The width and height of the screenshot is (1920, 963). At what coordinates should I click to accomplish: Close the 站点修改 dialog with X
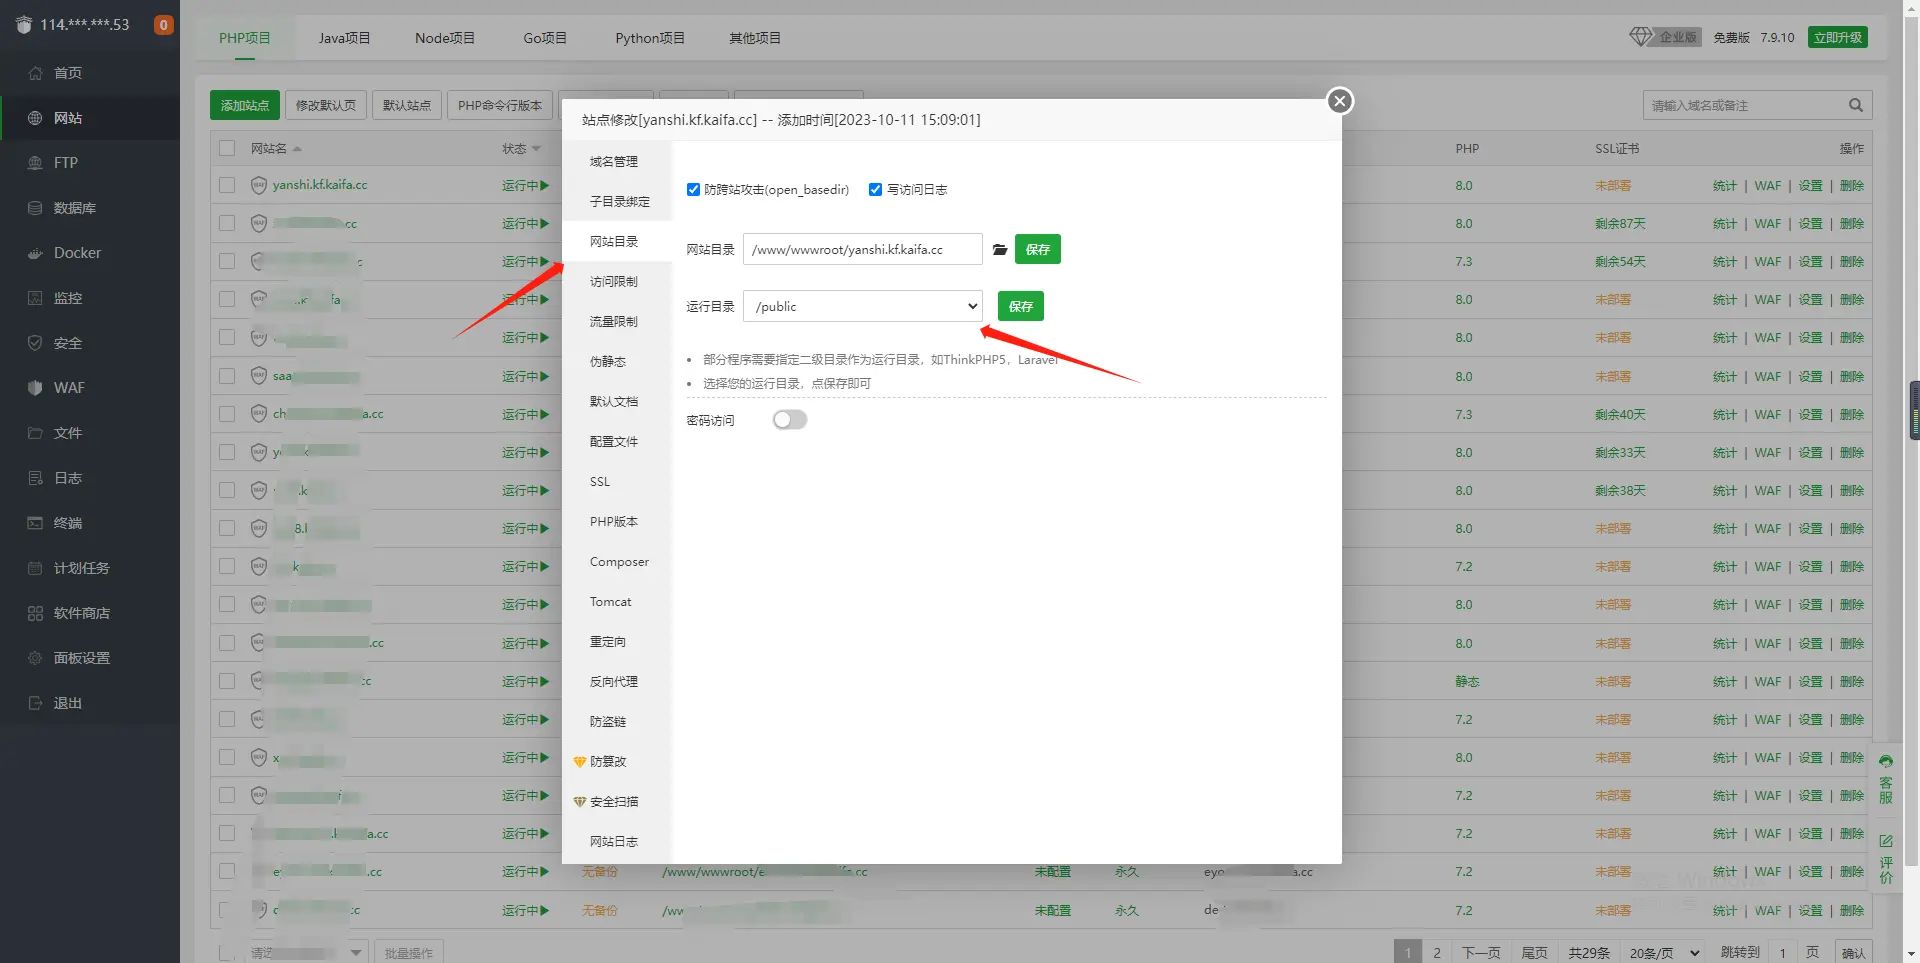coord(1340,101)
